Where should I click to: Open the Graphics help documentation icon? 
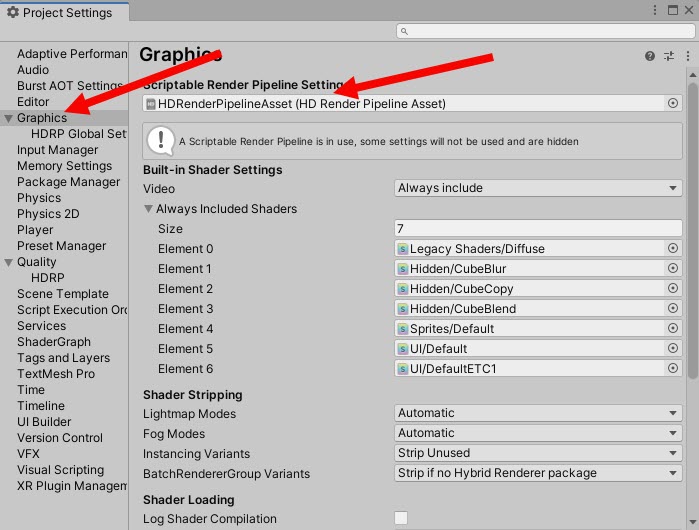tap(650, 56)
